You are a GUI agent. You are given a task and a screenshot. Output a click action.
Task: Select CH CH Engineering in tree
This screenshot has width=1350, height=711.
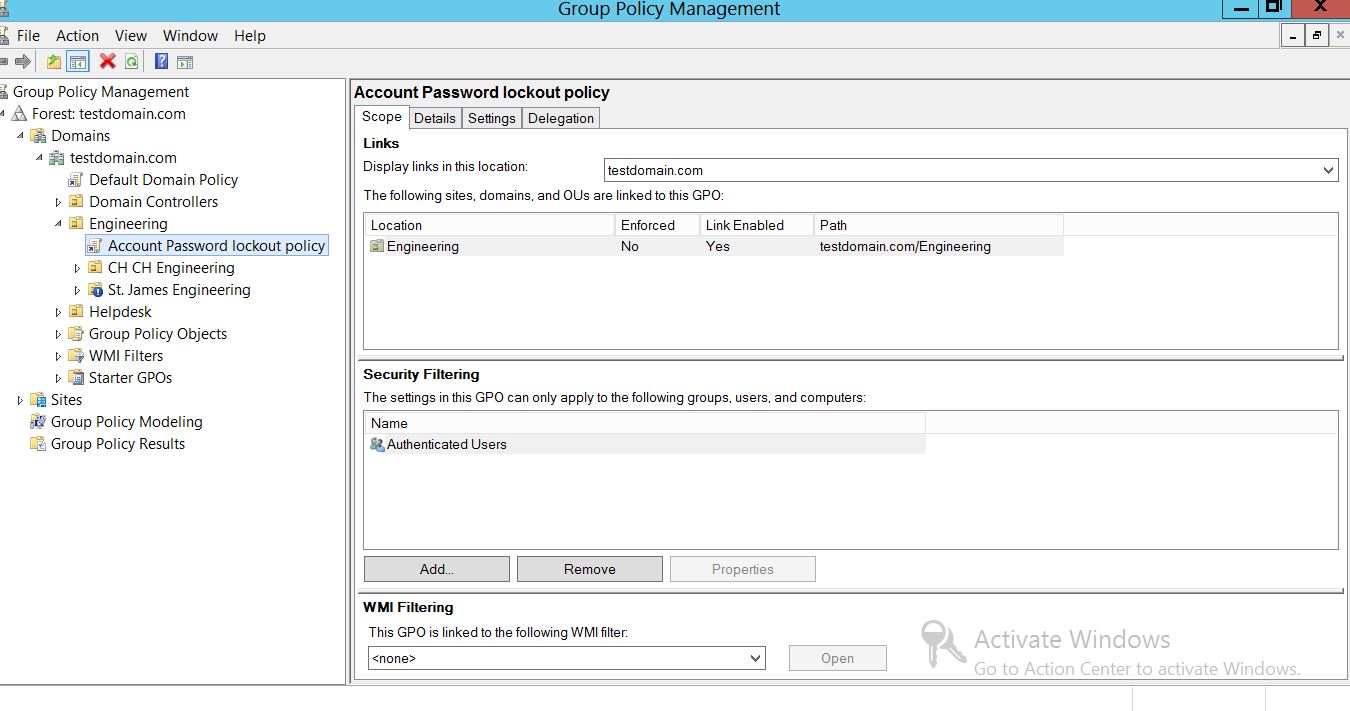coord(171,268)
